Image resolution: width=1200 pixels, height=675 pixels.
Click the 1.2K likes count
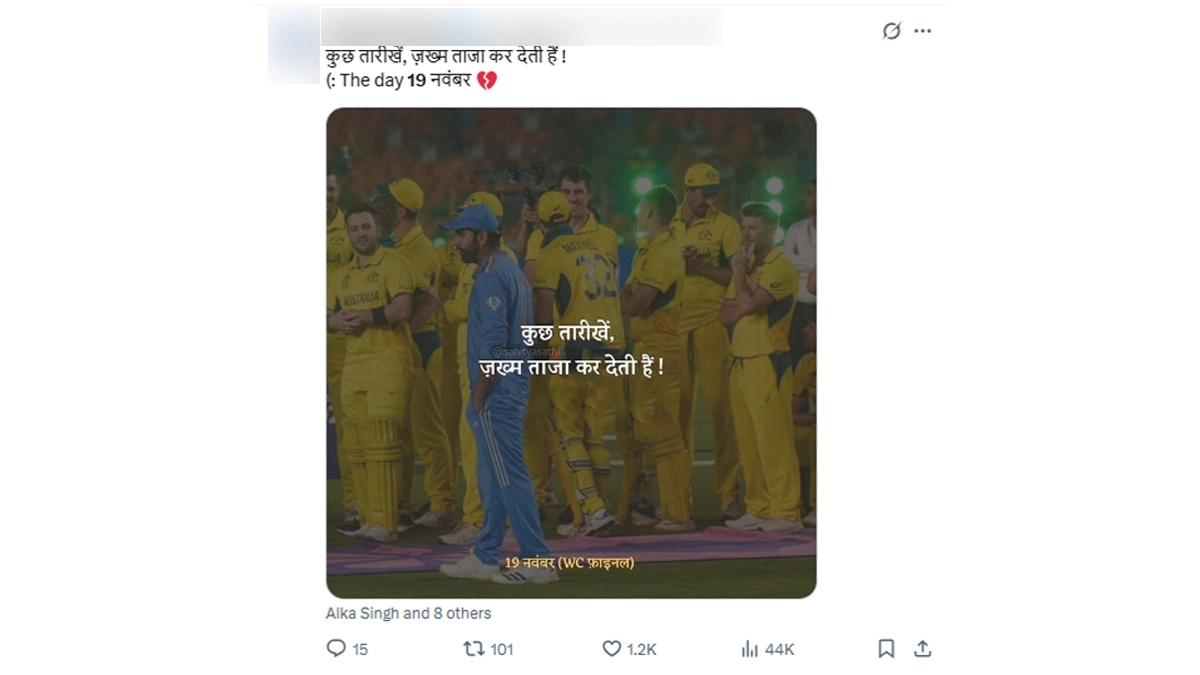[x=642, y=650]
